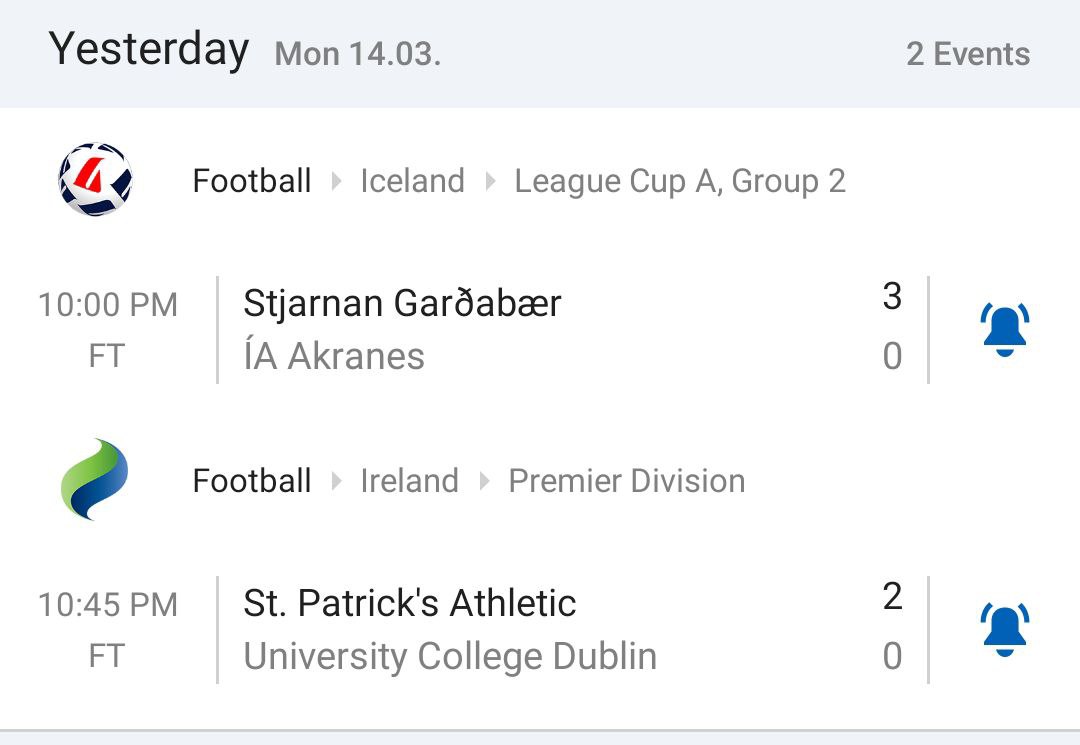Open ÍA Akranes team entry
The image size is (1080, 745).
tap(334, 356)
